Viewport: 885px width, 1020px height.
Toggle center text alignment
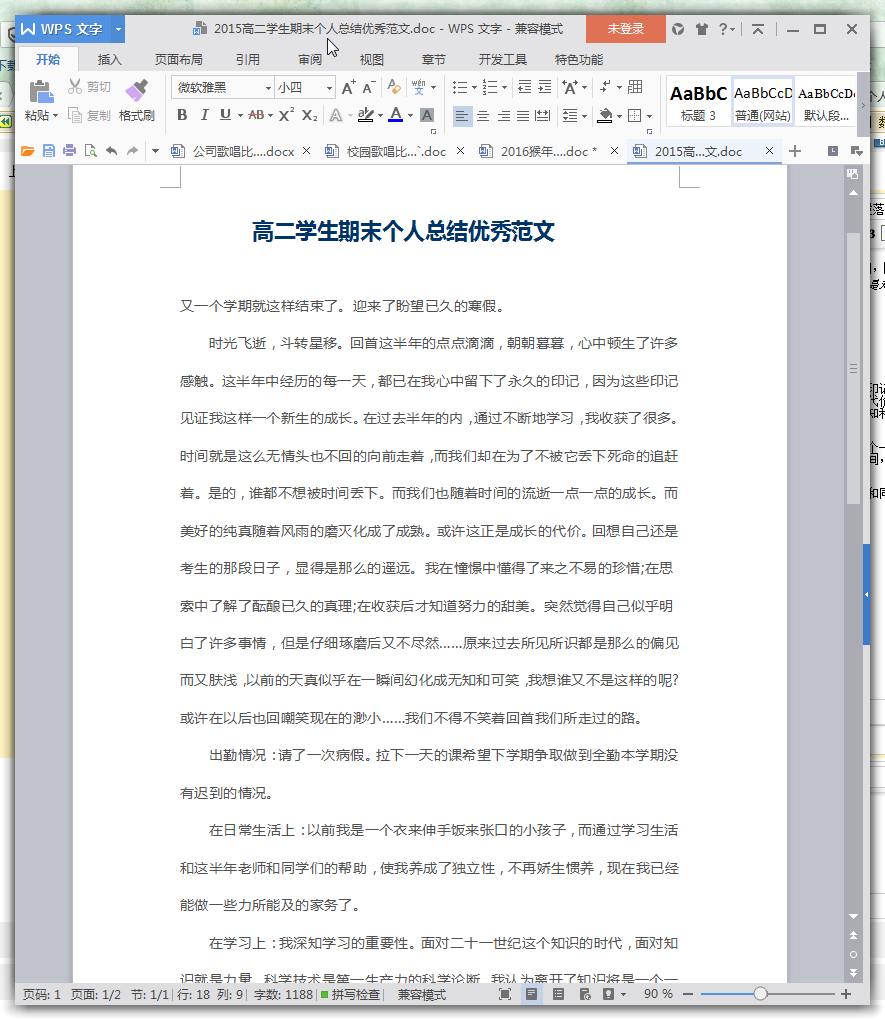pyautogui.click(x=483, y=116)
